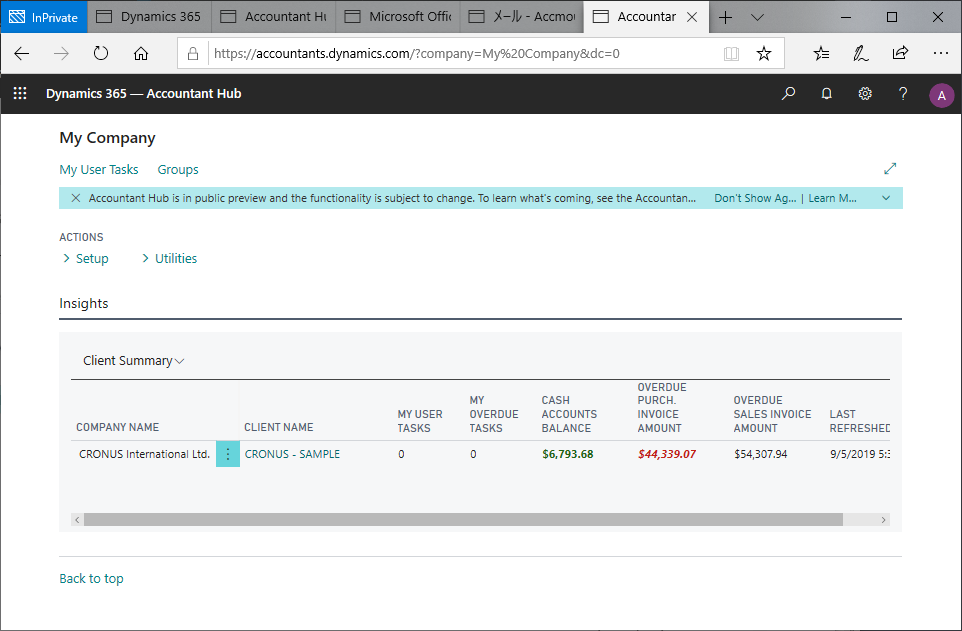Click the My Overdue Tasks column header

click(x=494, y=414)
